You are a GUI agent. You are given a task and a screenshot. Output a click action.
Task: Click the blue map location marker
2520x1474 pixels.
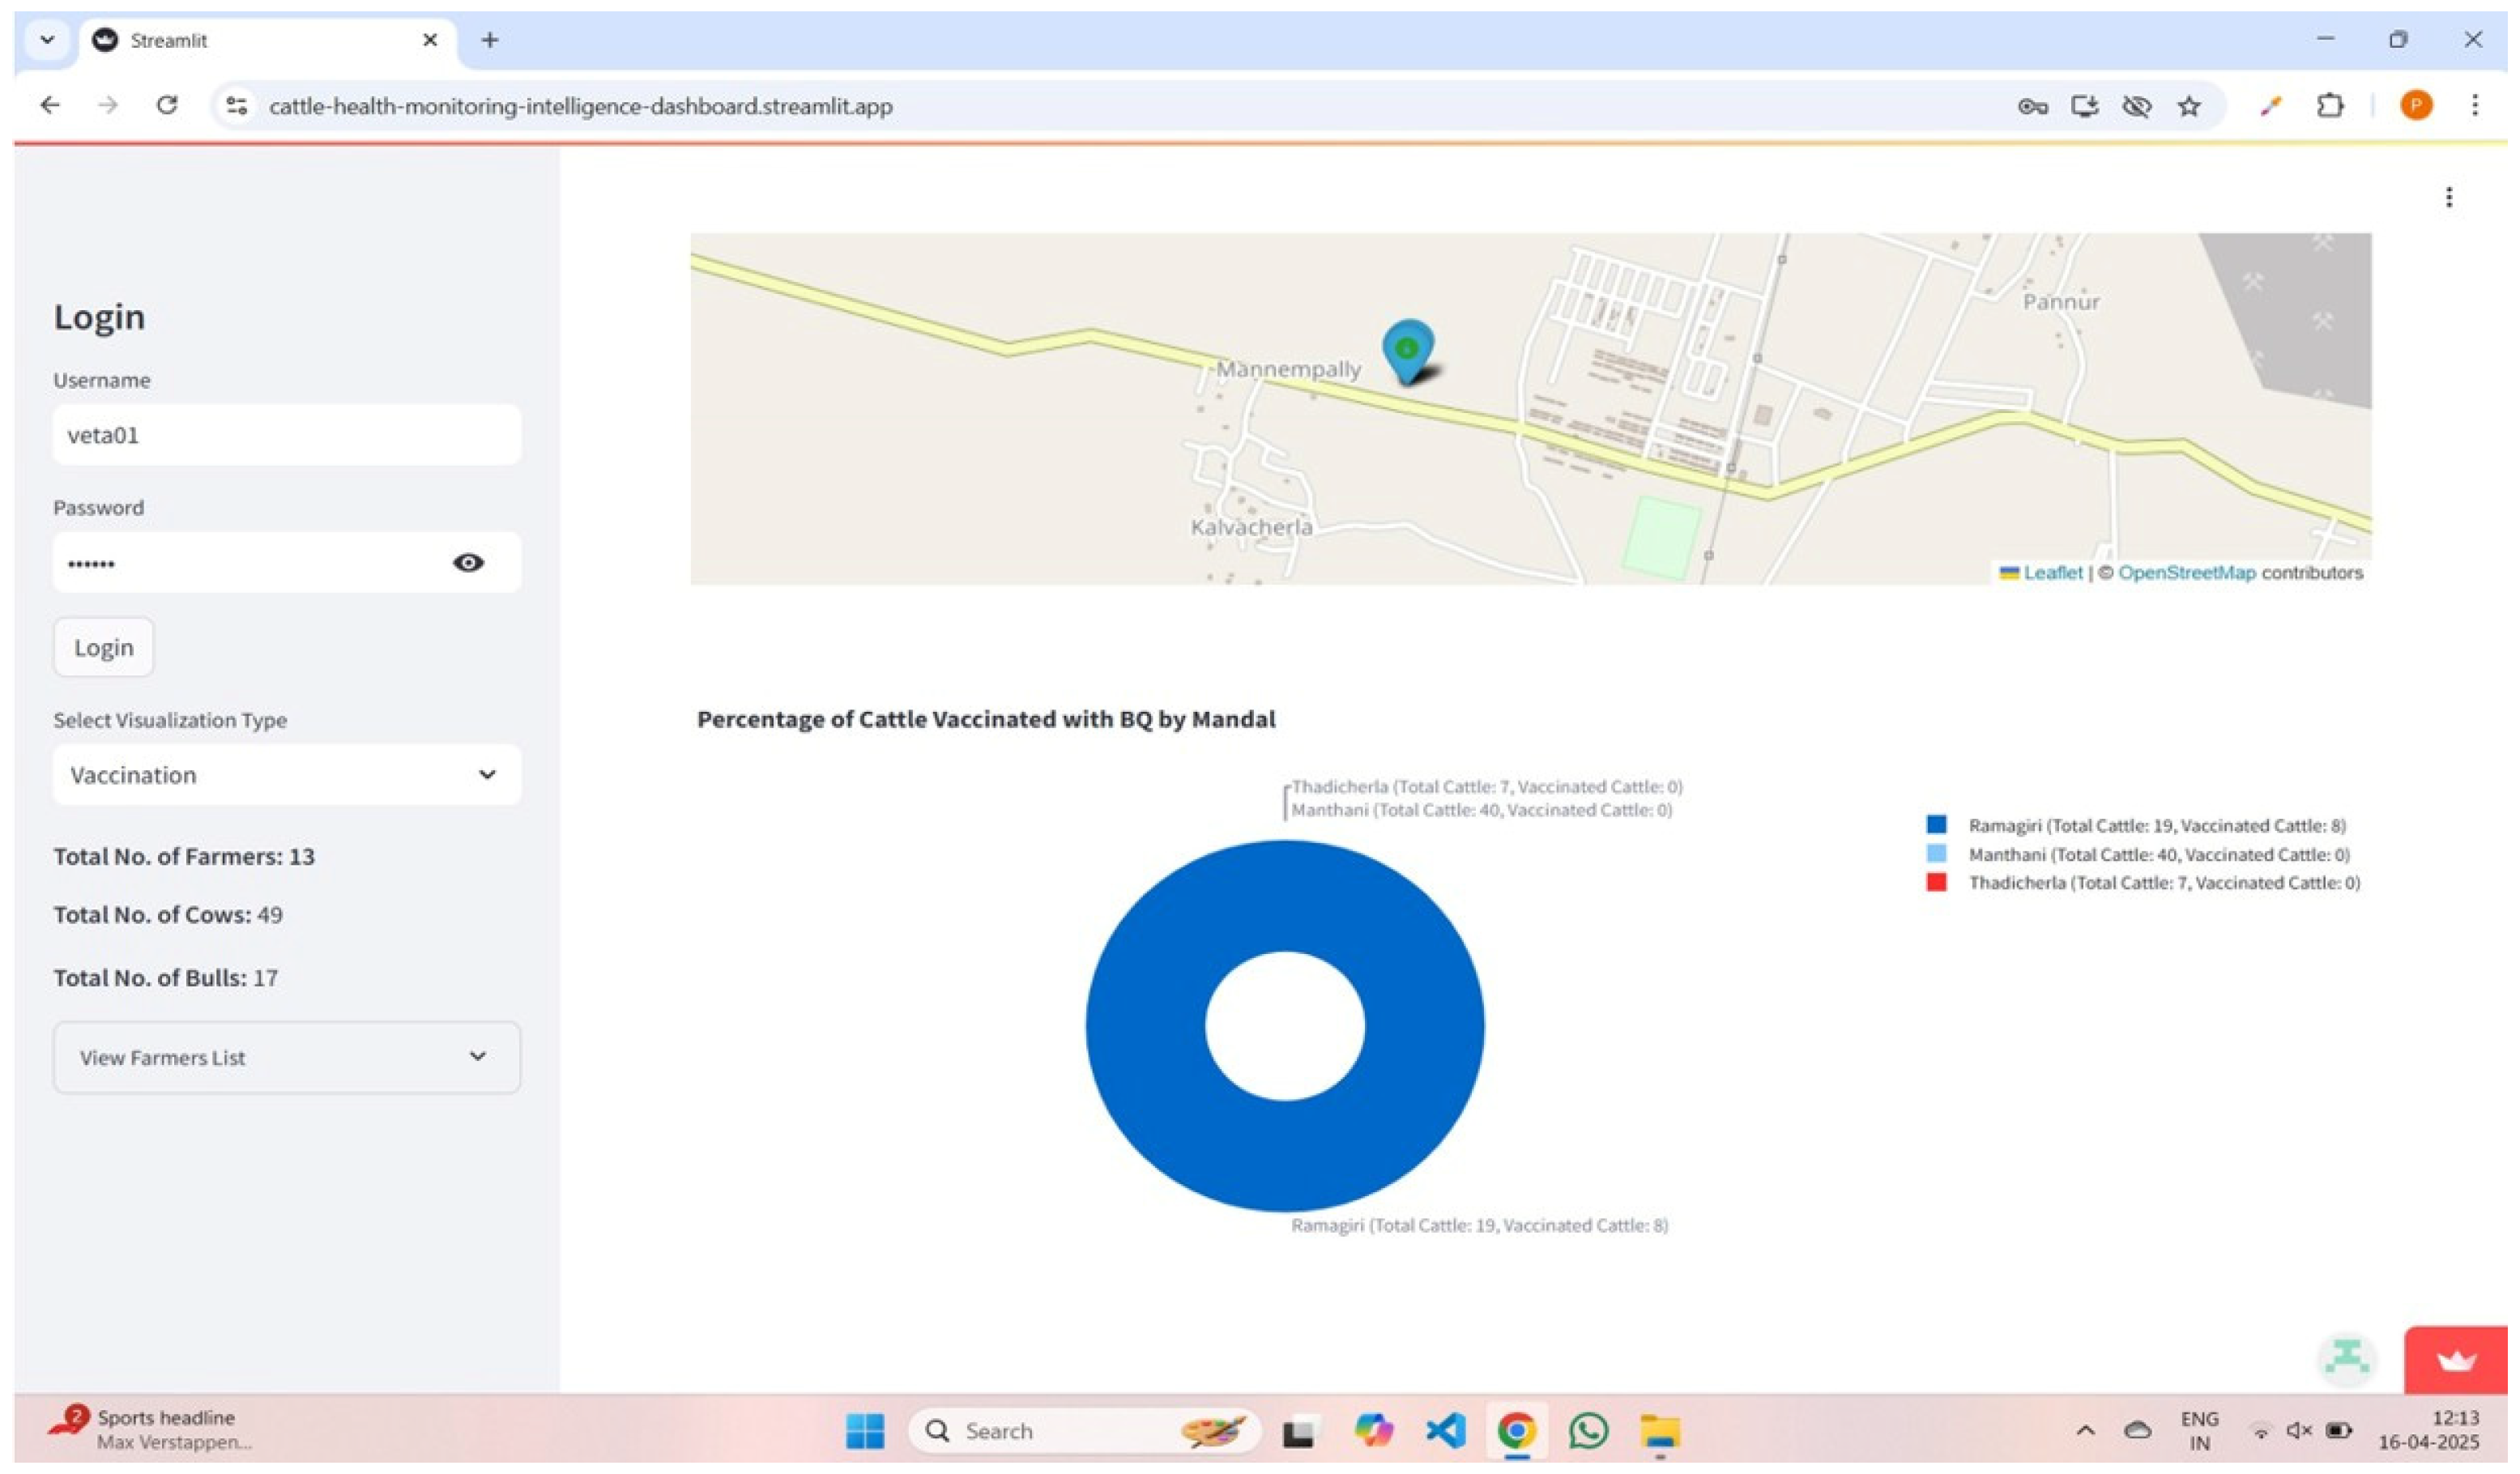1408,349
